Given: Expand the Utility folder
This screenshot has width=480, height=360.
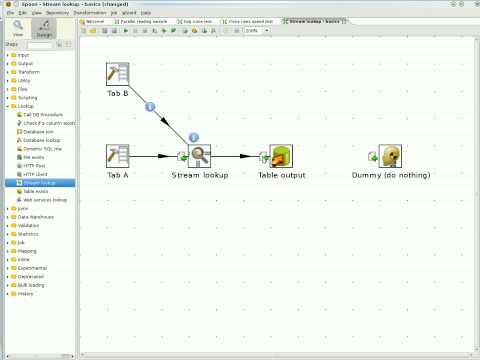Looking at the screenshot, I should click(x=7, y=81).
